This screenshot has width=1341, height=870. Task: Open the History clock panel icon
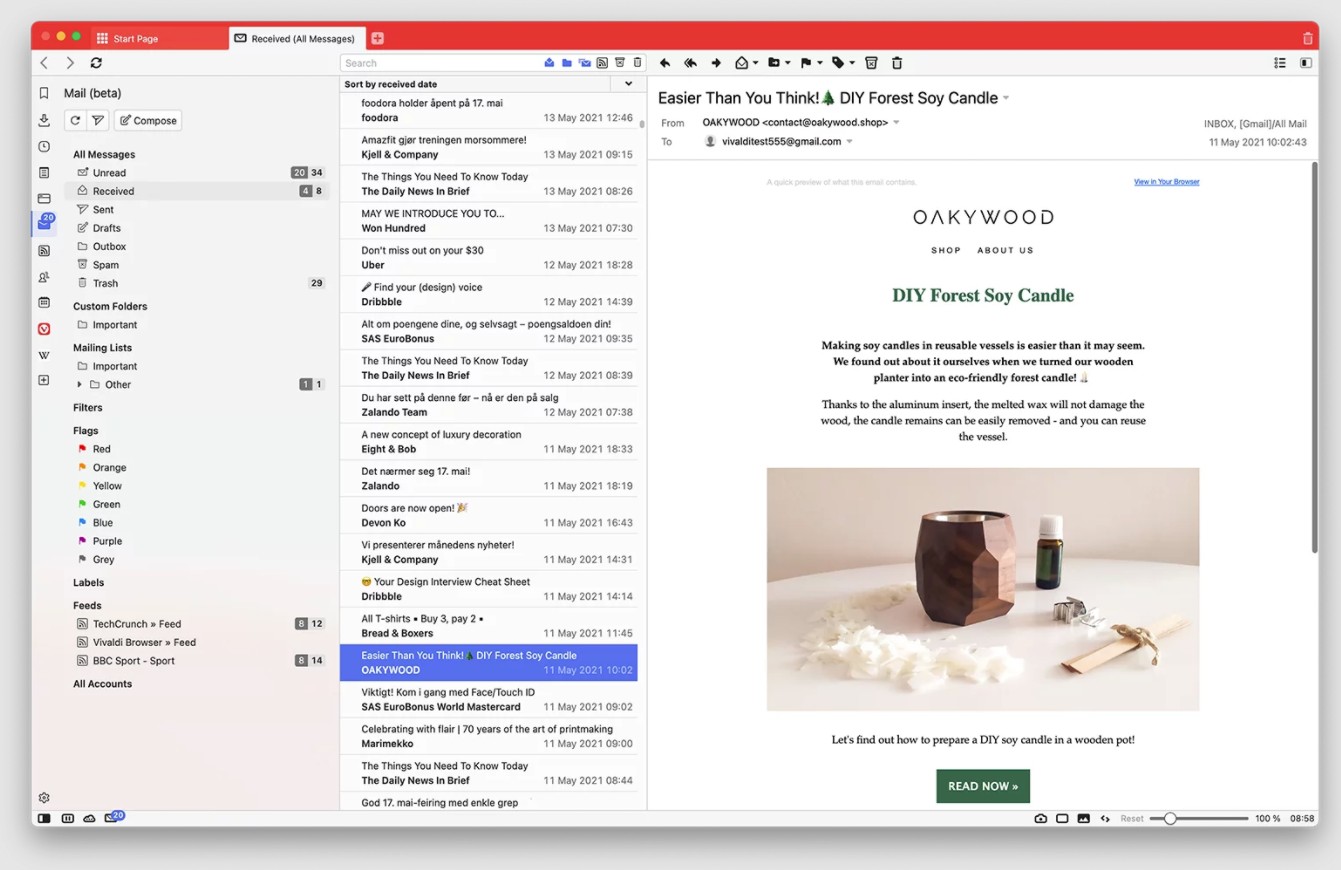44,146
